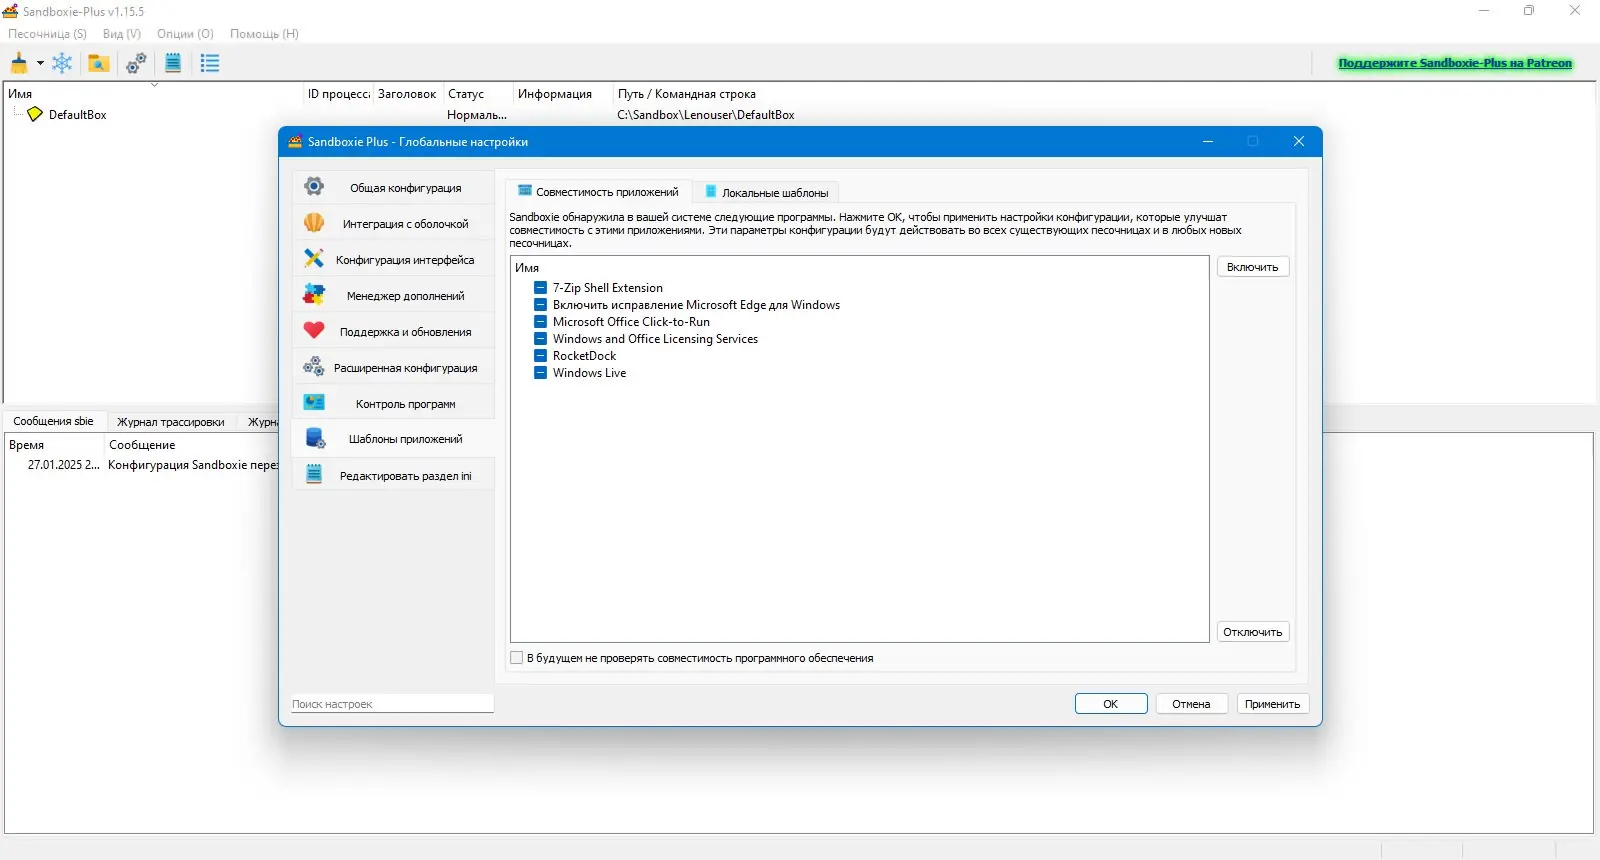Screen dimensions: 1600x860
Task: Switch to Сообщения sbie tab
Action: [x=53, y=421]
